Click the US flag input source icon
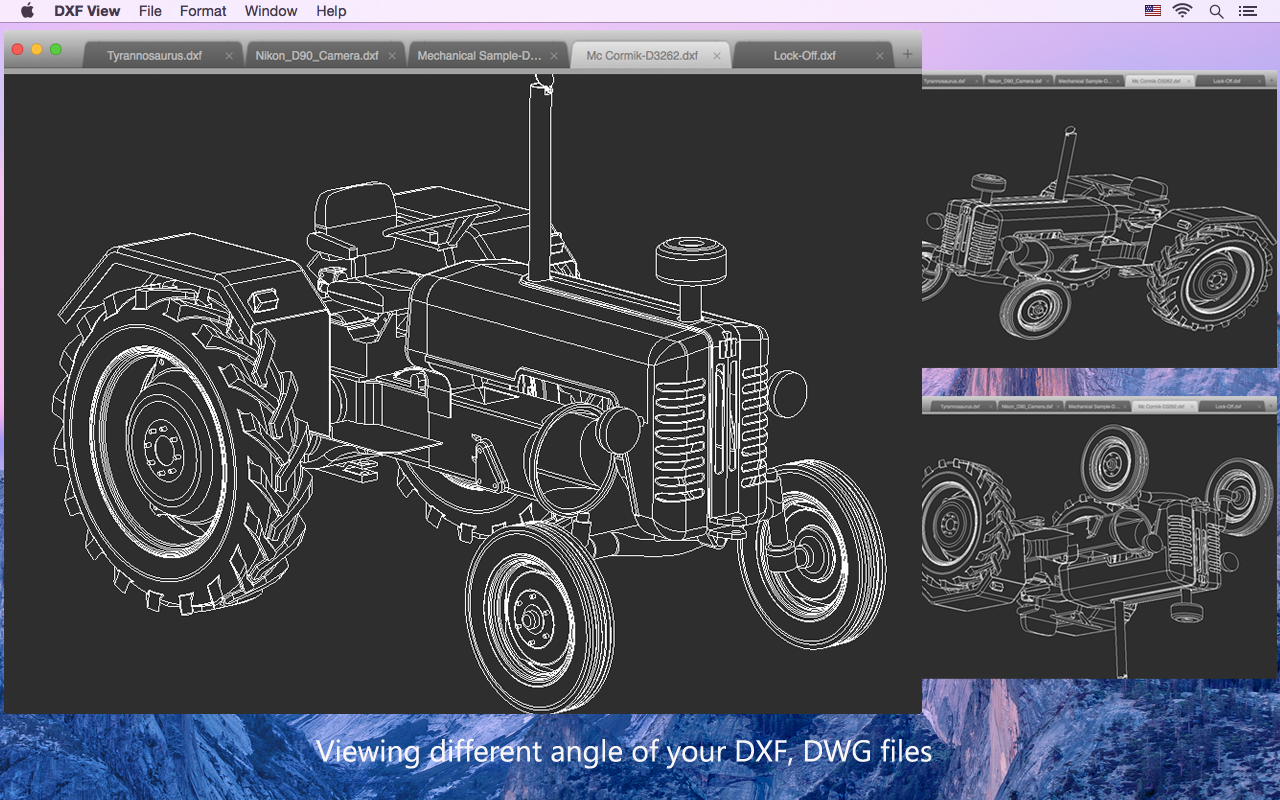Viewport: 1280px width, 800px height. pos(1152,11)
